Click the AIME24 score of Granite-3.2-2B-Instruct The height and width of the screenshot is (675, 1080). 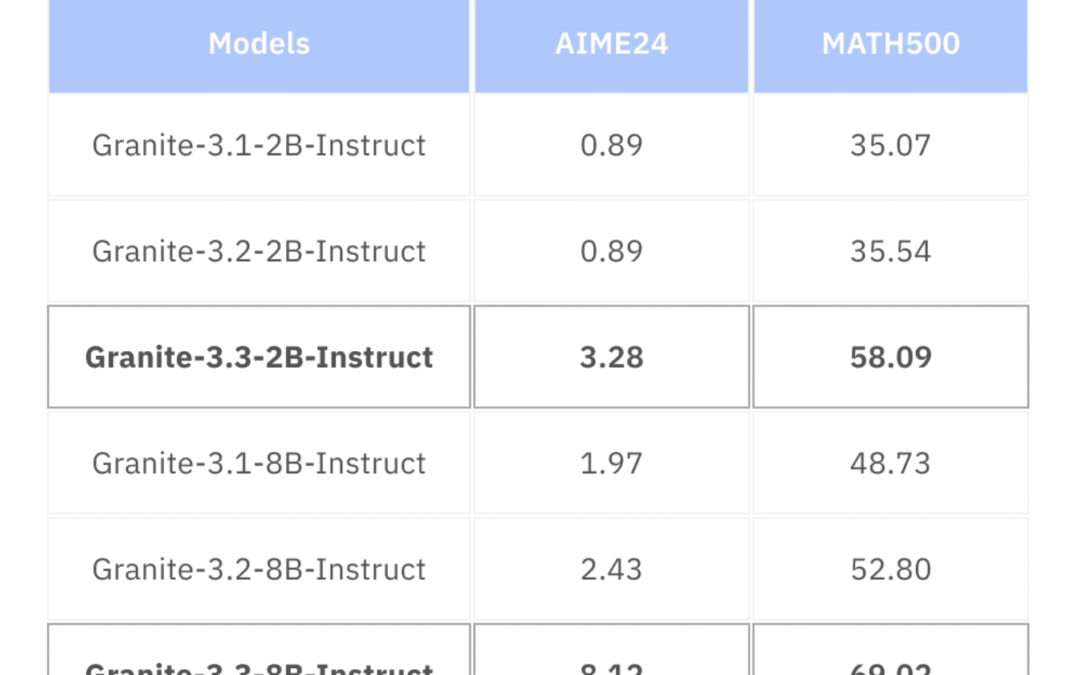(612, 251)
